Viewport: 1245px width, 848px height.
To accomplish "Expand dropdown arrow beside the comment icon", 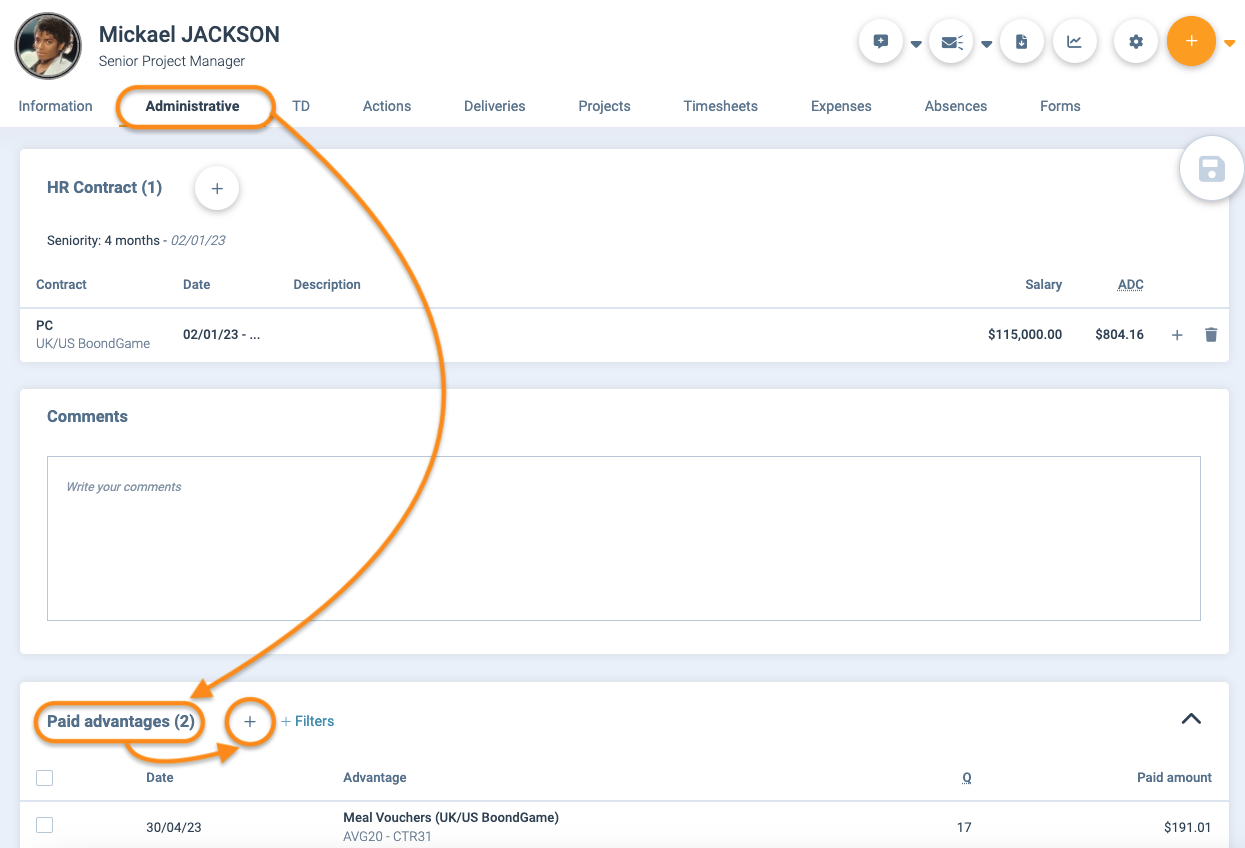I will pyautogui.click(x=916, y=44).
